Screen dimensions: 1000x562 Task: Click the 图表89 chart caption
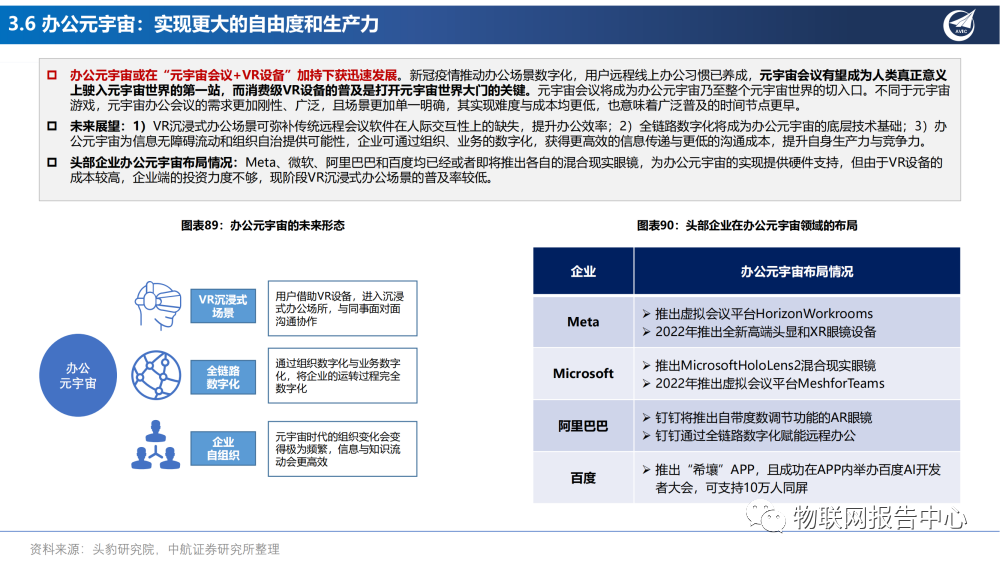[x=263, y=225]
